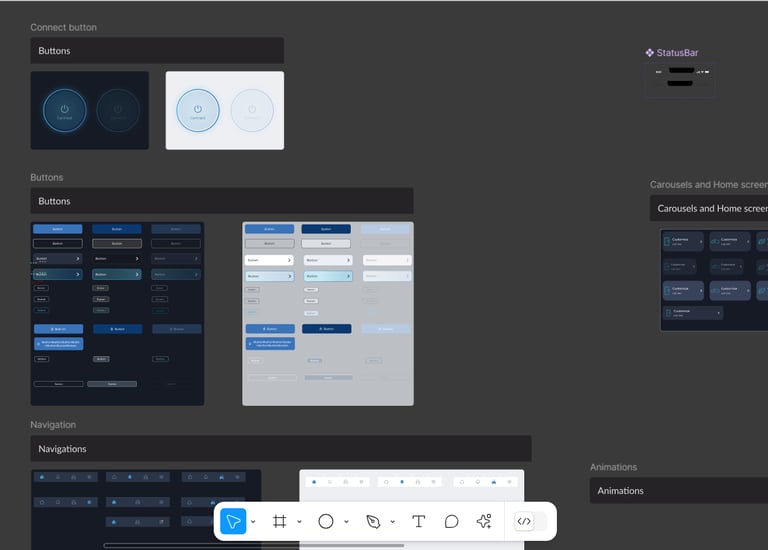The width and height of the screenshot is (768, 550).
Task: Select the Buttons title bar under Connect button
Action: (157, 50)
